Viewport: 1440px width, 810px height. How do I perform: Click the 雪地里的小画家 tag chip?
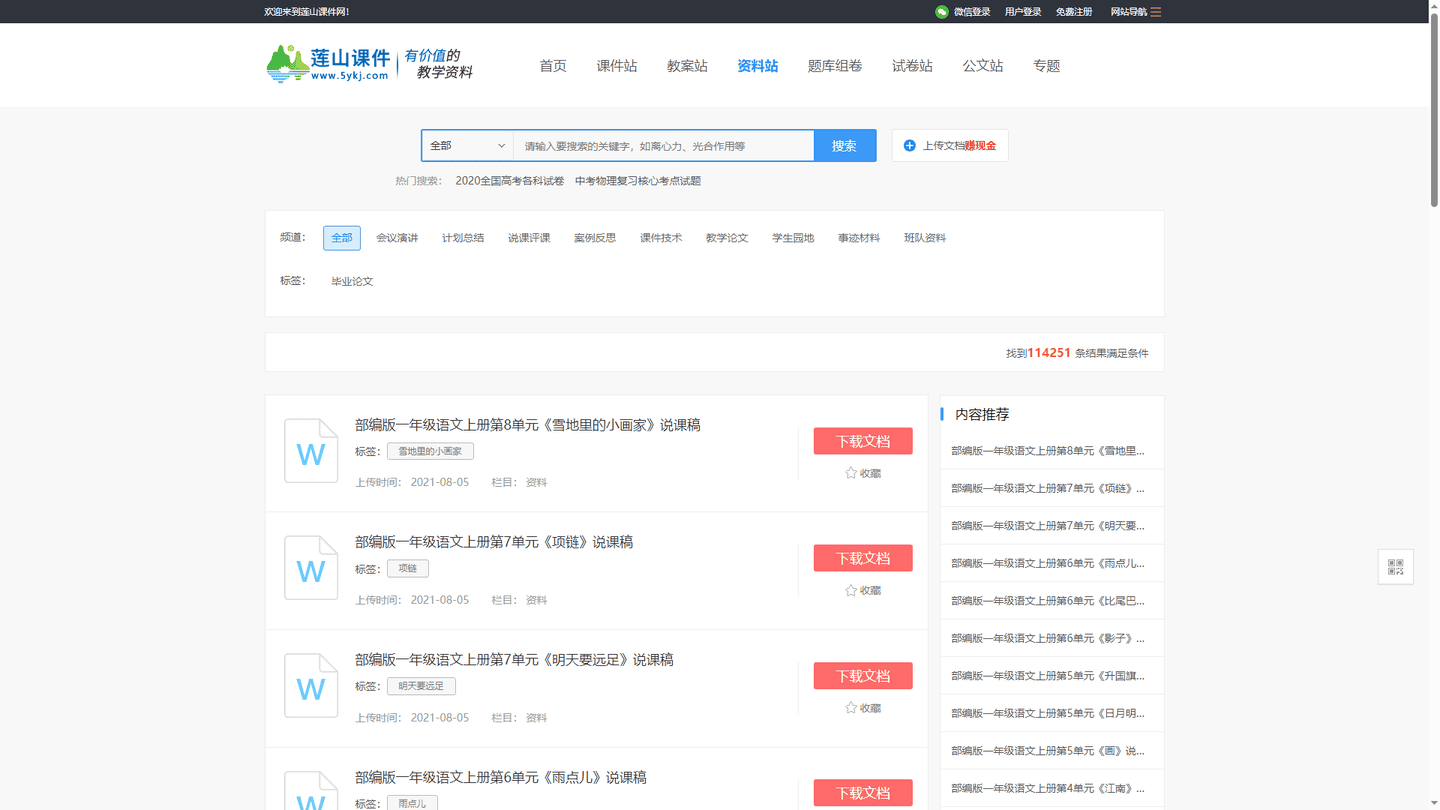tap(430, 451)
